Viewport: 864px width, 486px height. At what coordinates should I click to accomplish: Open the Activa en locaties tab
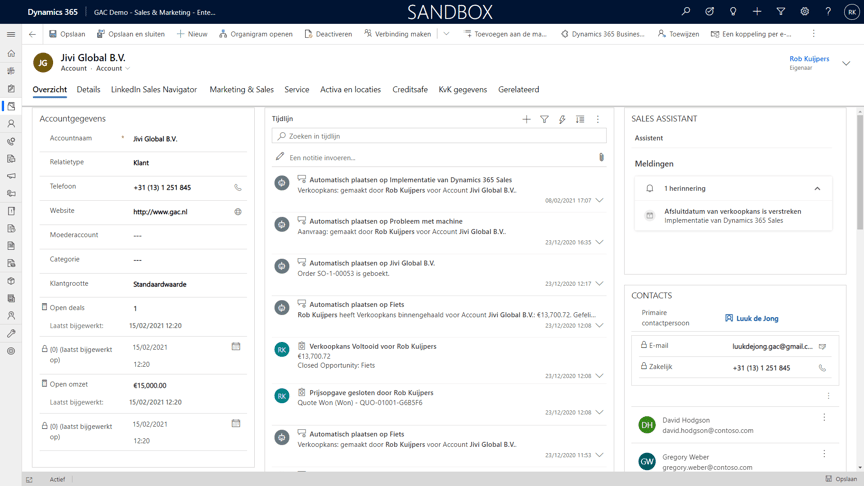(x=350, y=89)
